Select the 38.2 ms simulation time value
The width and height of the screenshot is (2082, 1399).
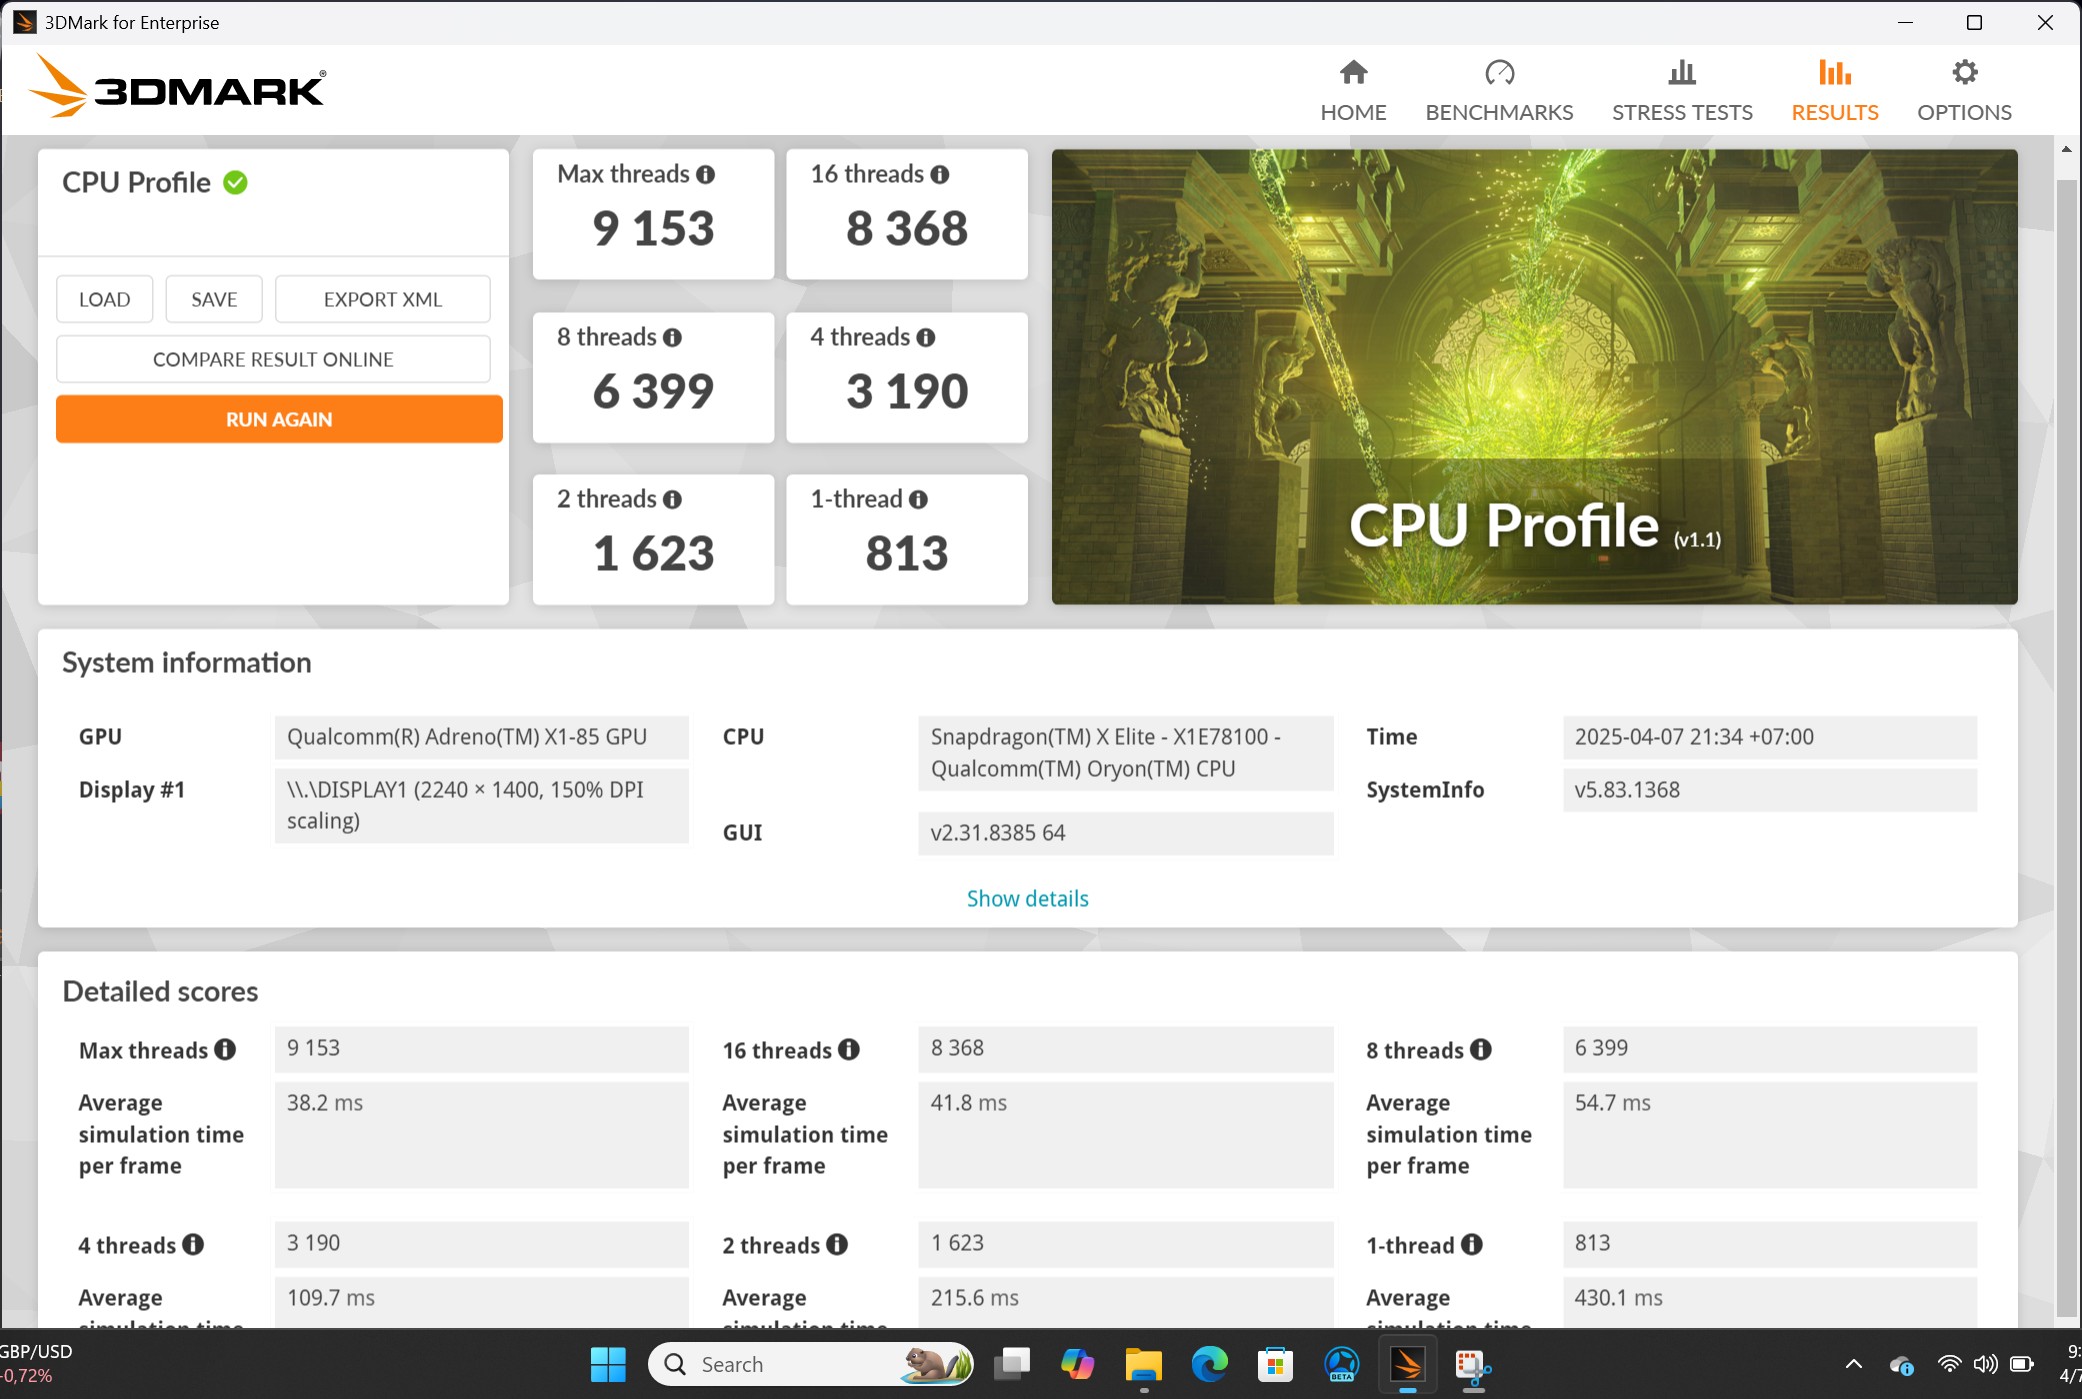tap(481, 1134)
